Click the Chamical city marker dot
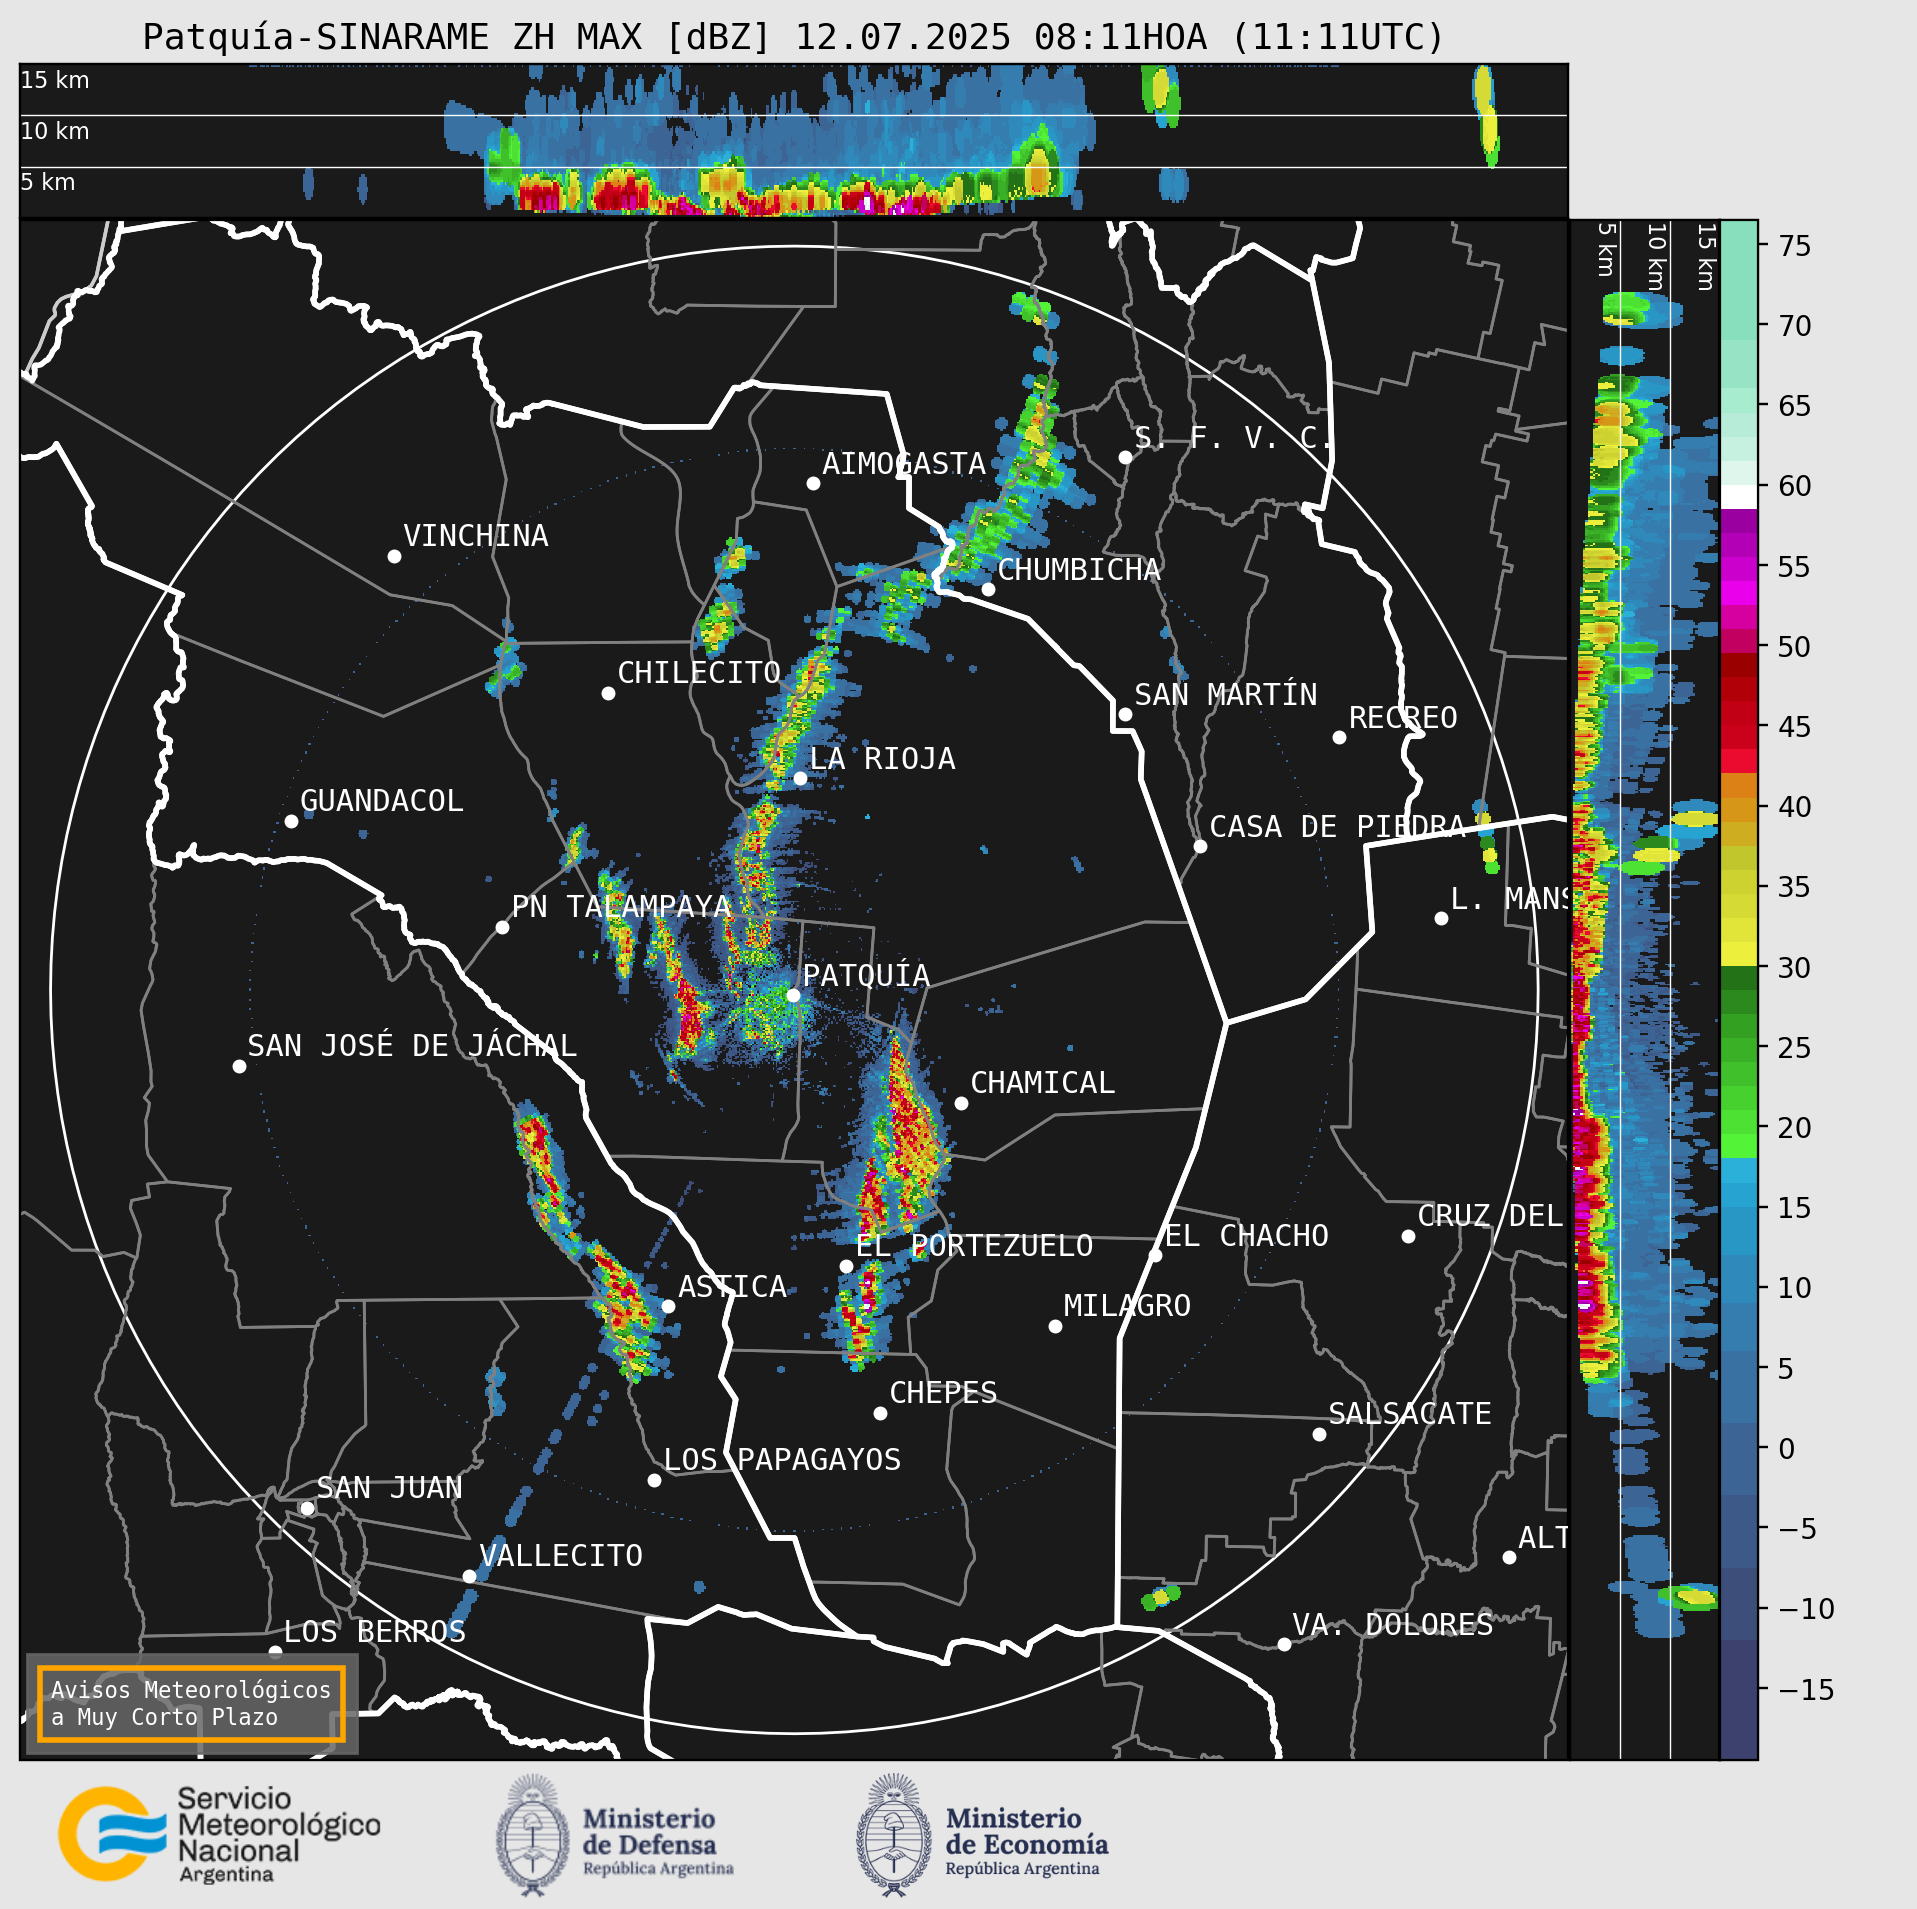 pos(961,1103)
